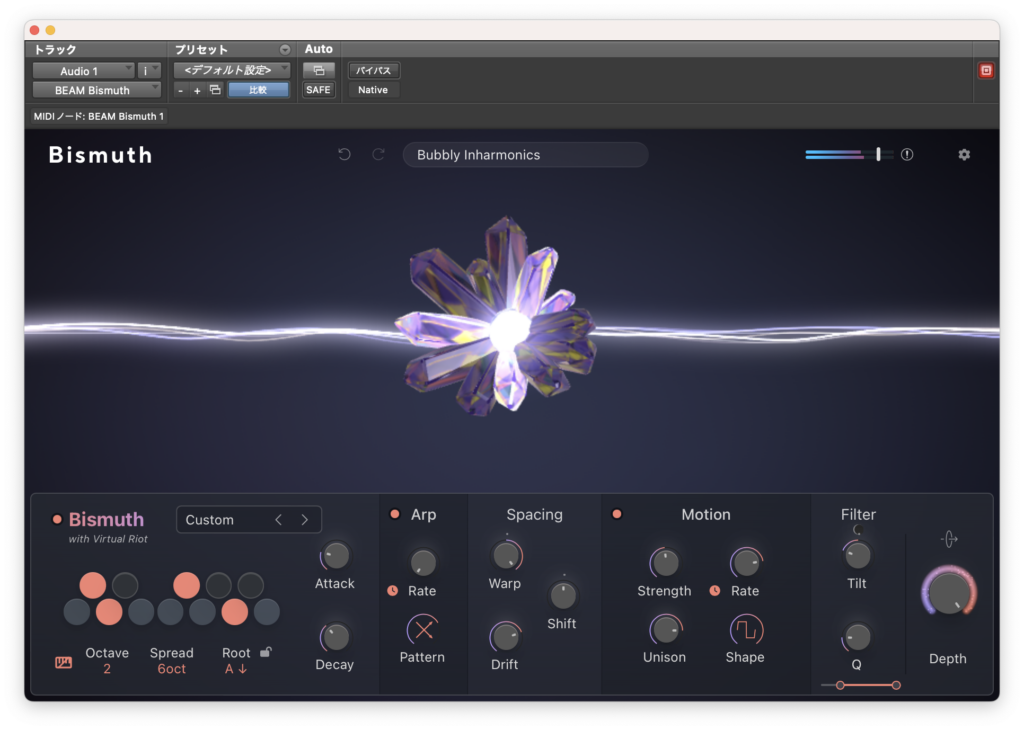
Task: Change the Spread value 6oct
Action: 172,669
